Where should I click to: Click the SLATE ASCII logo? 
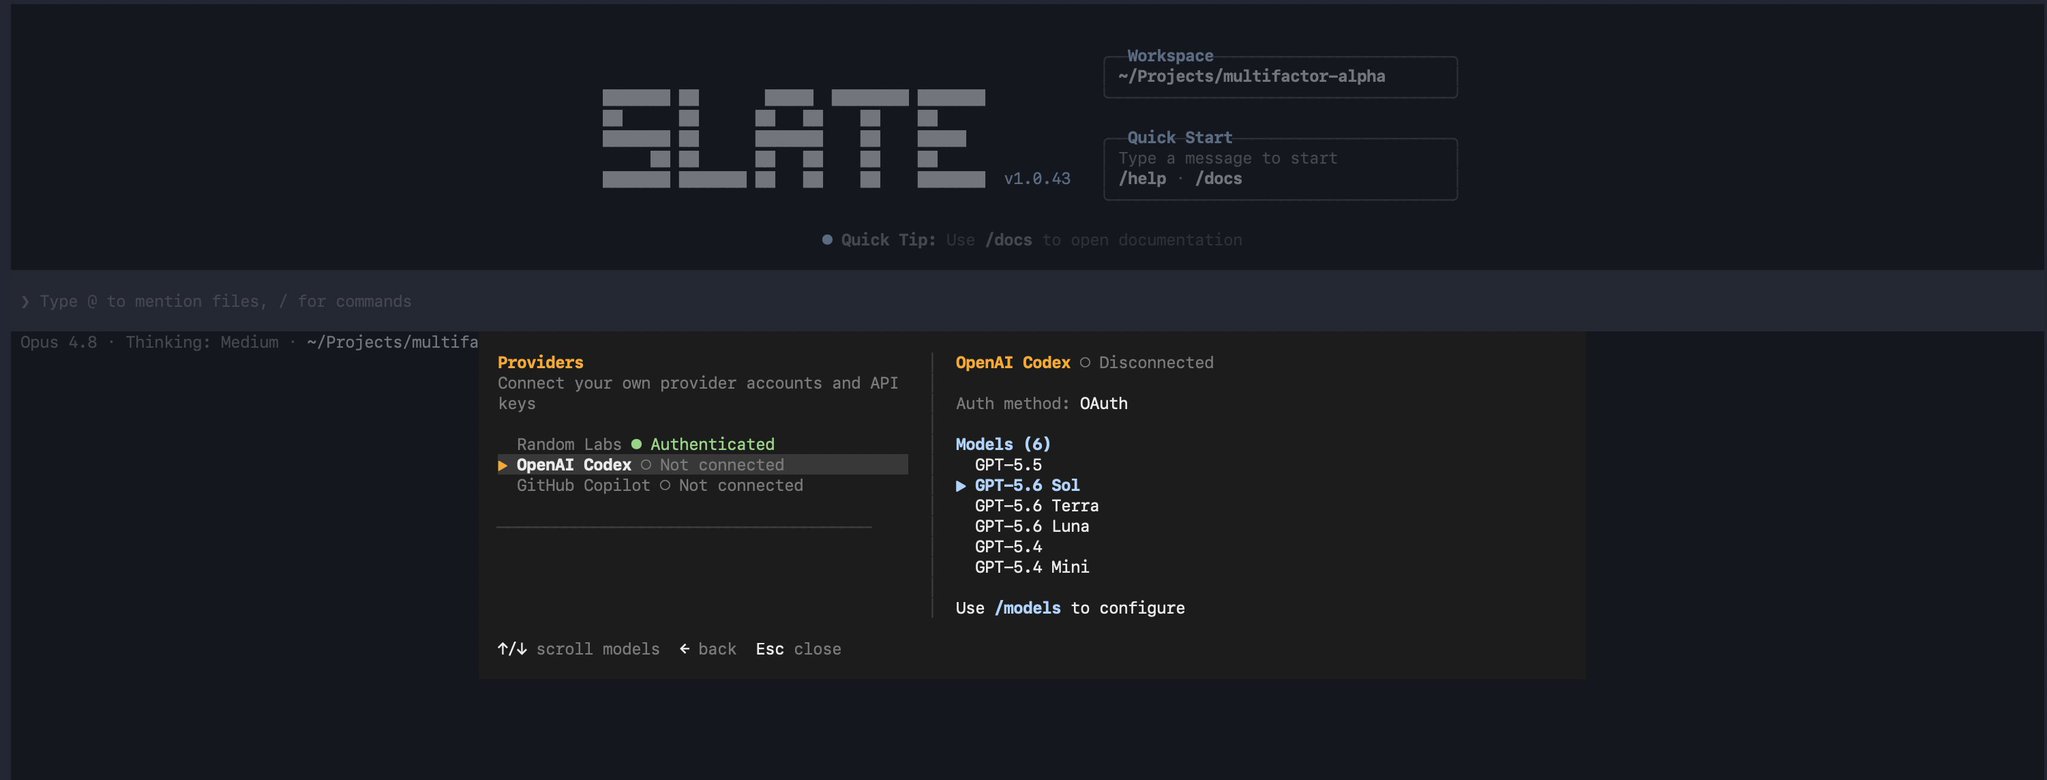click(x=794, y=138)
